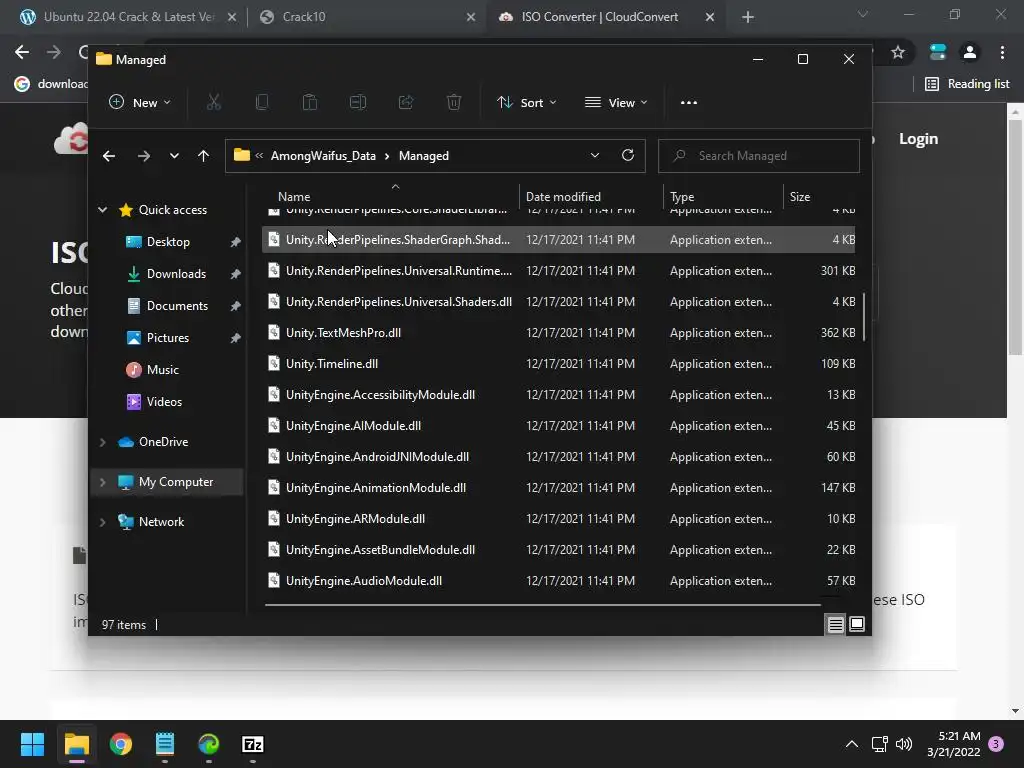Open Chrome three-dot menu
Screen dimensions: 1024x768
click(x=1002, y=52)
